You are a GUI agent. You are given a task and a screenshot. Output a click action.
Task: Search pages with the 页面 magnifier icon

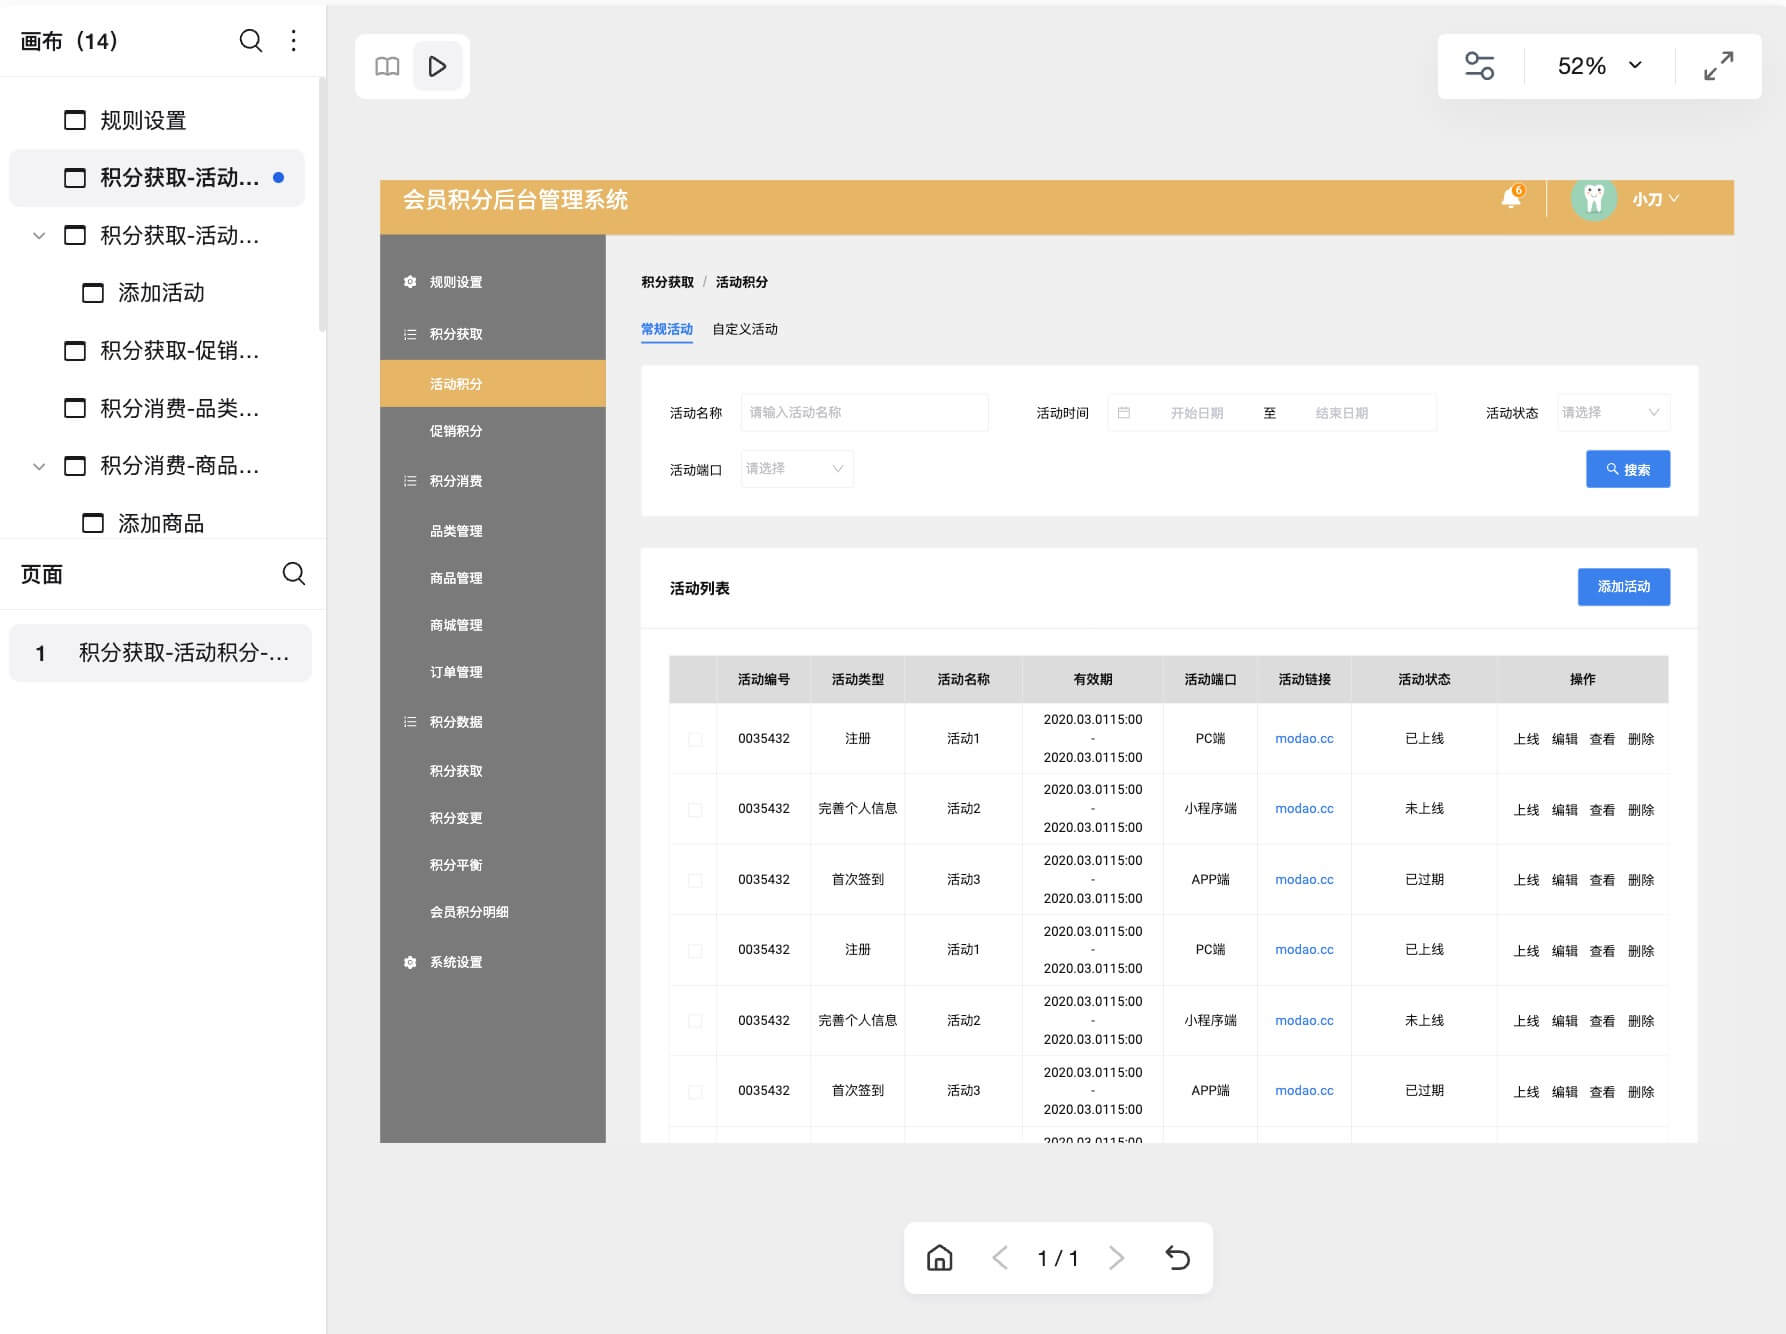[x=293, y=574]
